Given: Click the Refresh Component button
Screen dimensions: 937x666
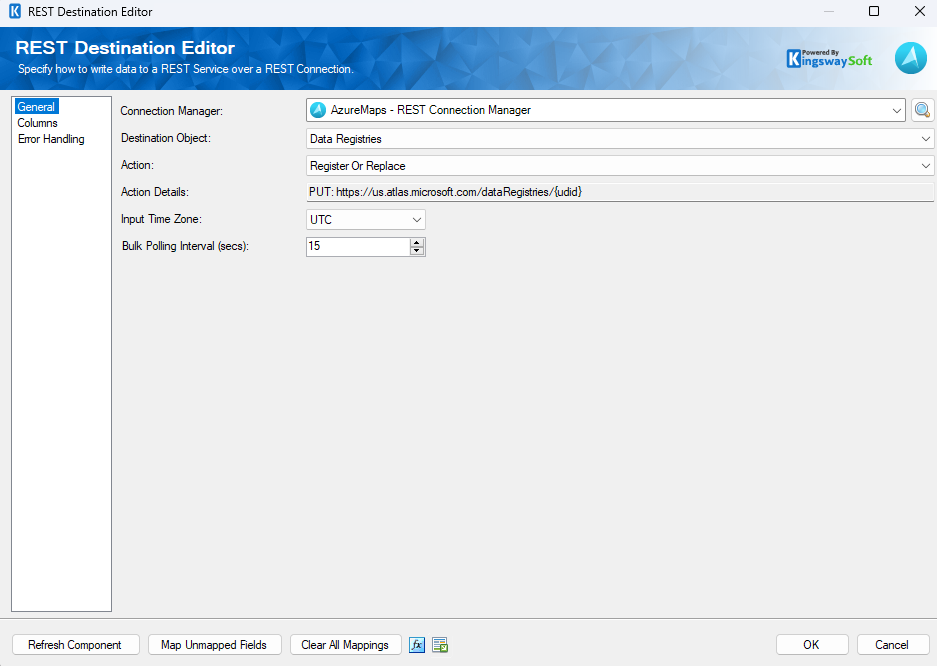Looking at the screenshot, I should (x=75, y=645).
